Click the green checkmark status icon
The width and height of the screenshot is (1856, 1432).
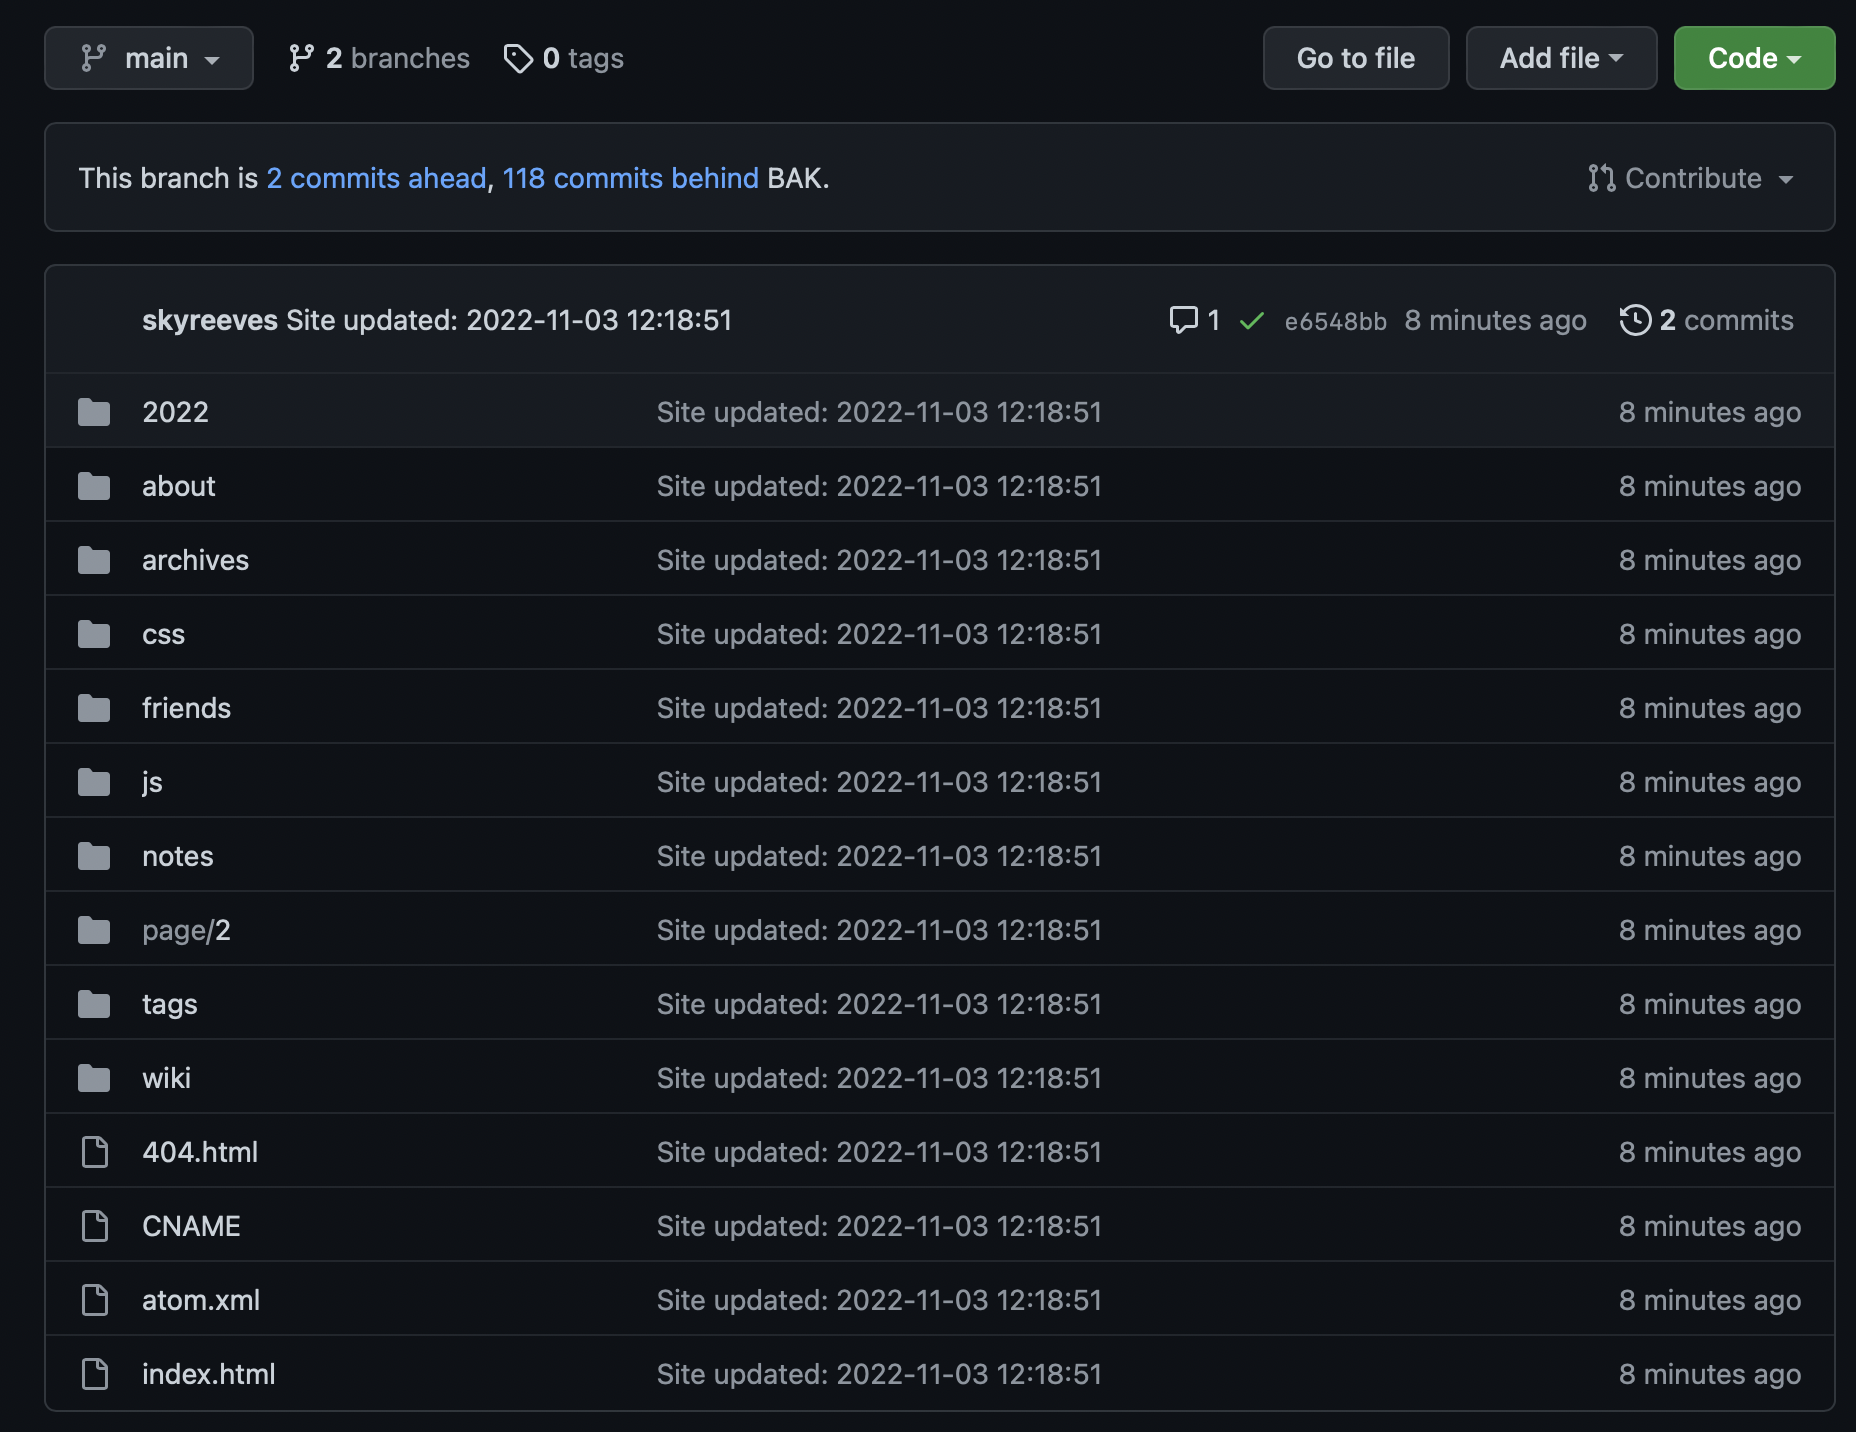coord(1251,321)
